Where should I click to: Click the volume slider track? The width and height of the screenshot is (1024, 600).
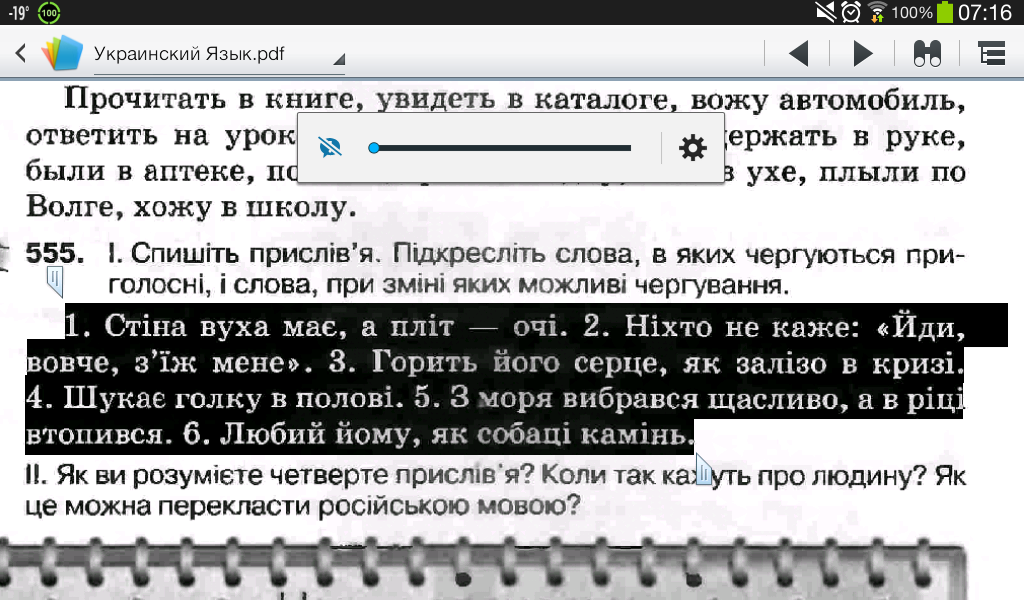pyautogui.click(x=502, y=148)
